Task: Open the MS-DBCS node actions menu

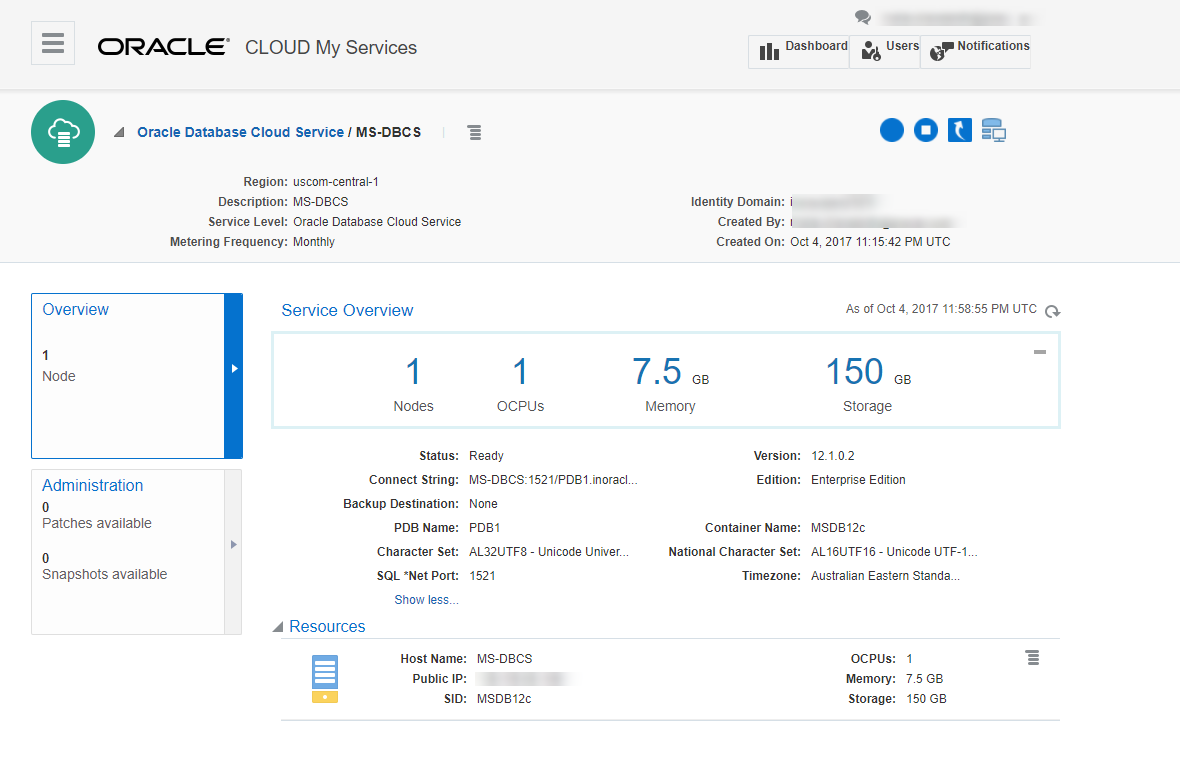Action: pyautogui.click(x=1032, y=658)
